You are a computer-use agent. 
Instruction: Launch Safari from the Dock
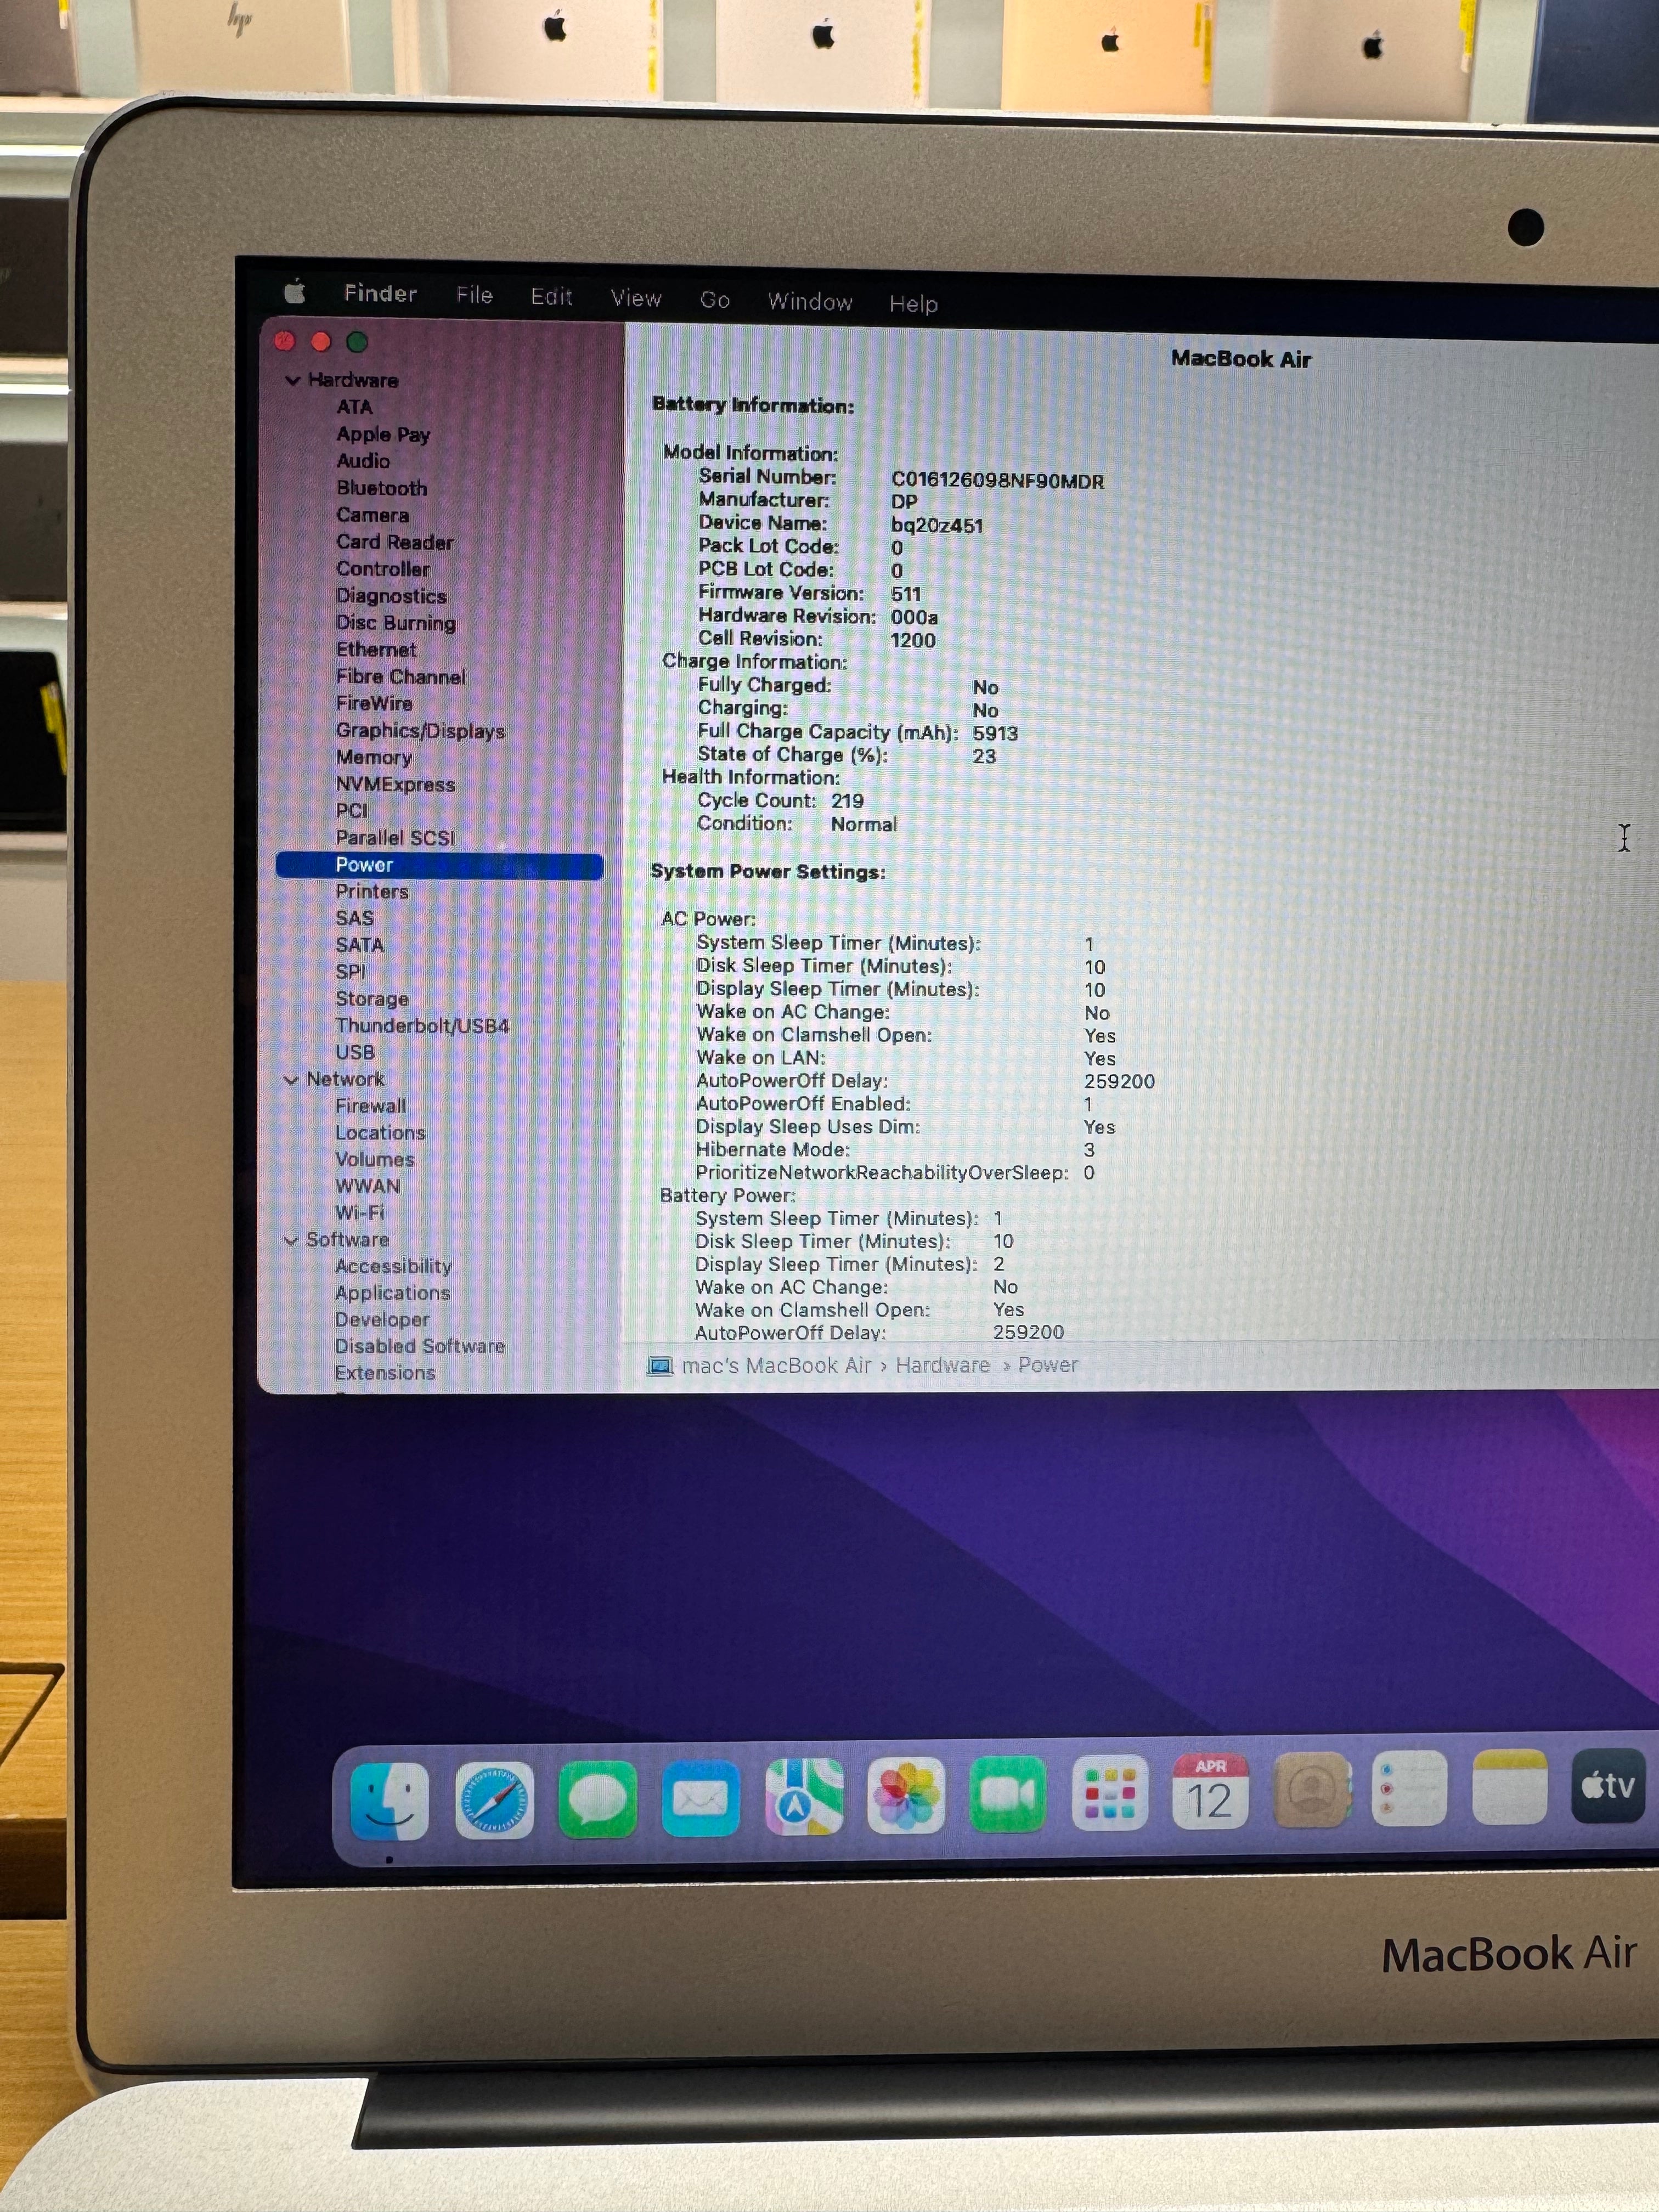tap(494, 1800)
